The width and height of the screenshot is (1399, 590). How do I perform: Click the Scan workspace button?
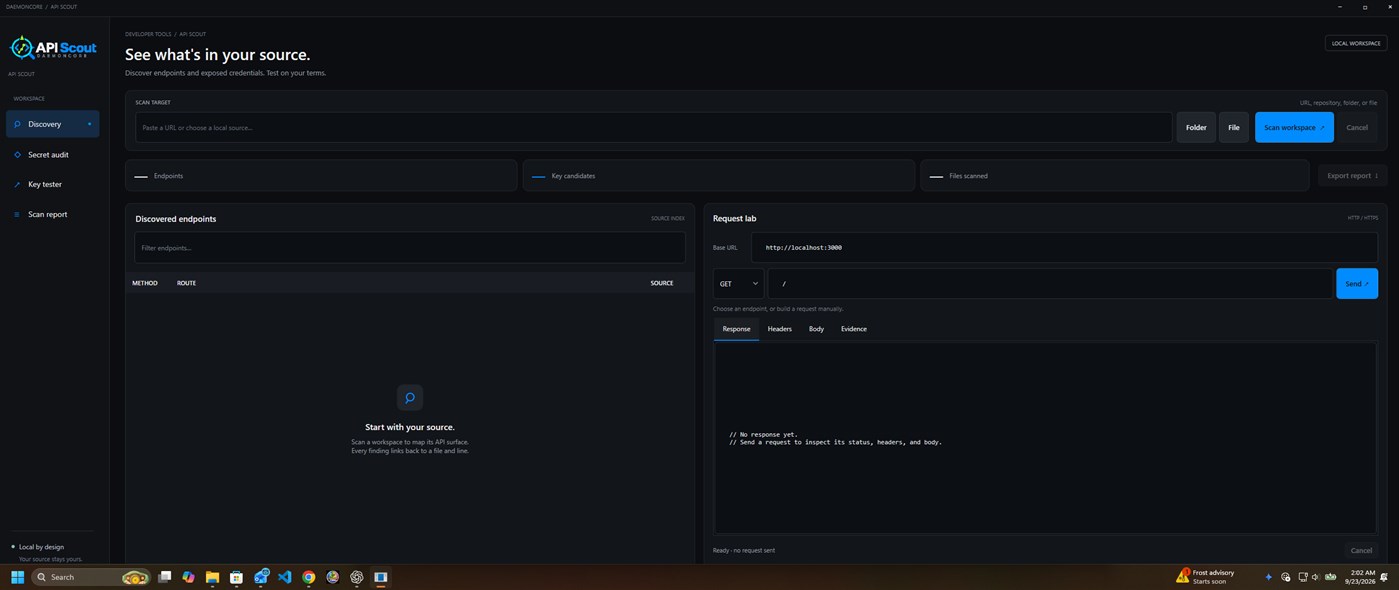click(1294, 127)
